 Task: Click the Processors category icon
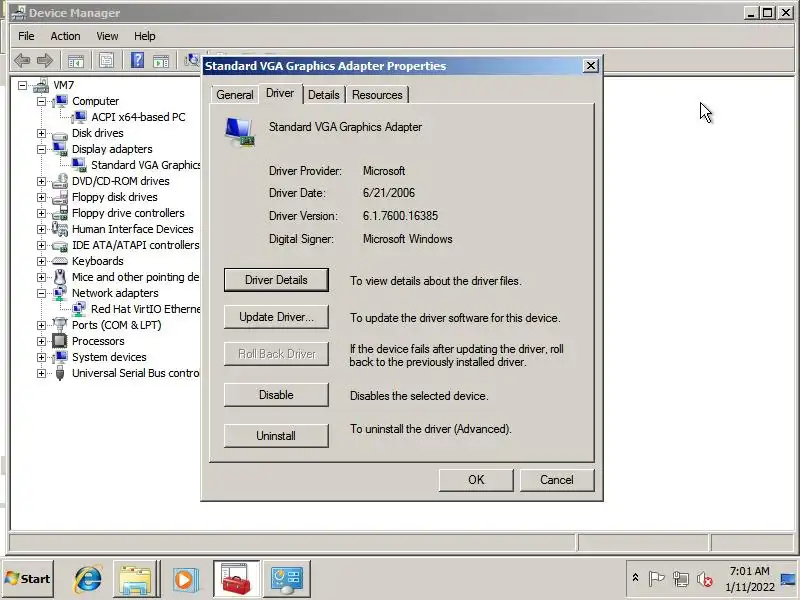(60, 341)
